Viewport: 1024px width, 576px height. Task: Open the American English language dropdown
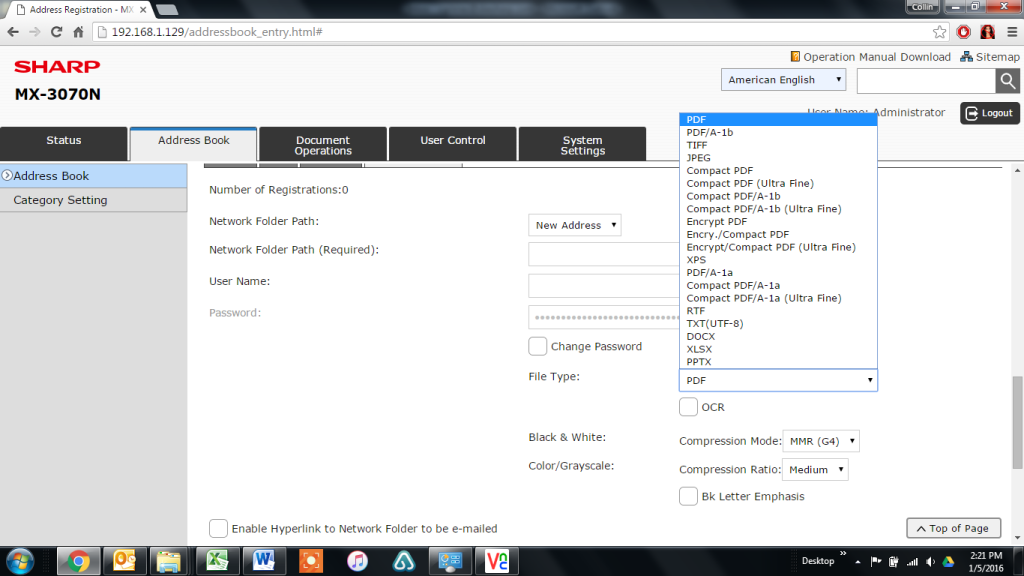coord(783,80)
